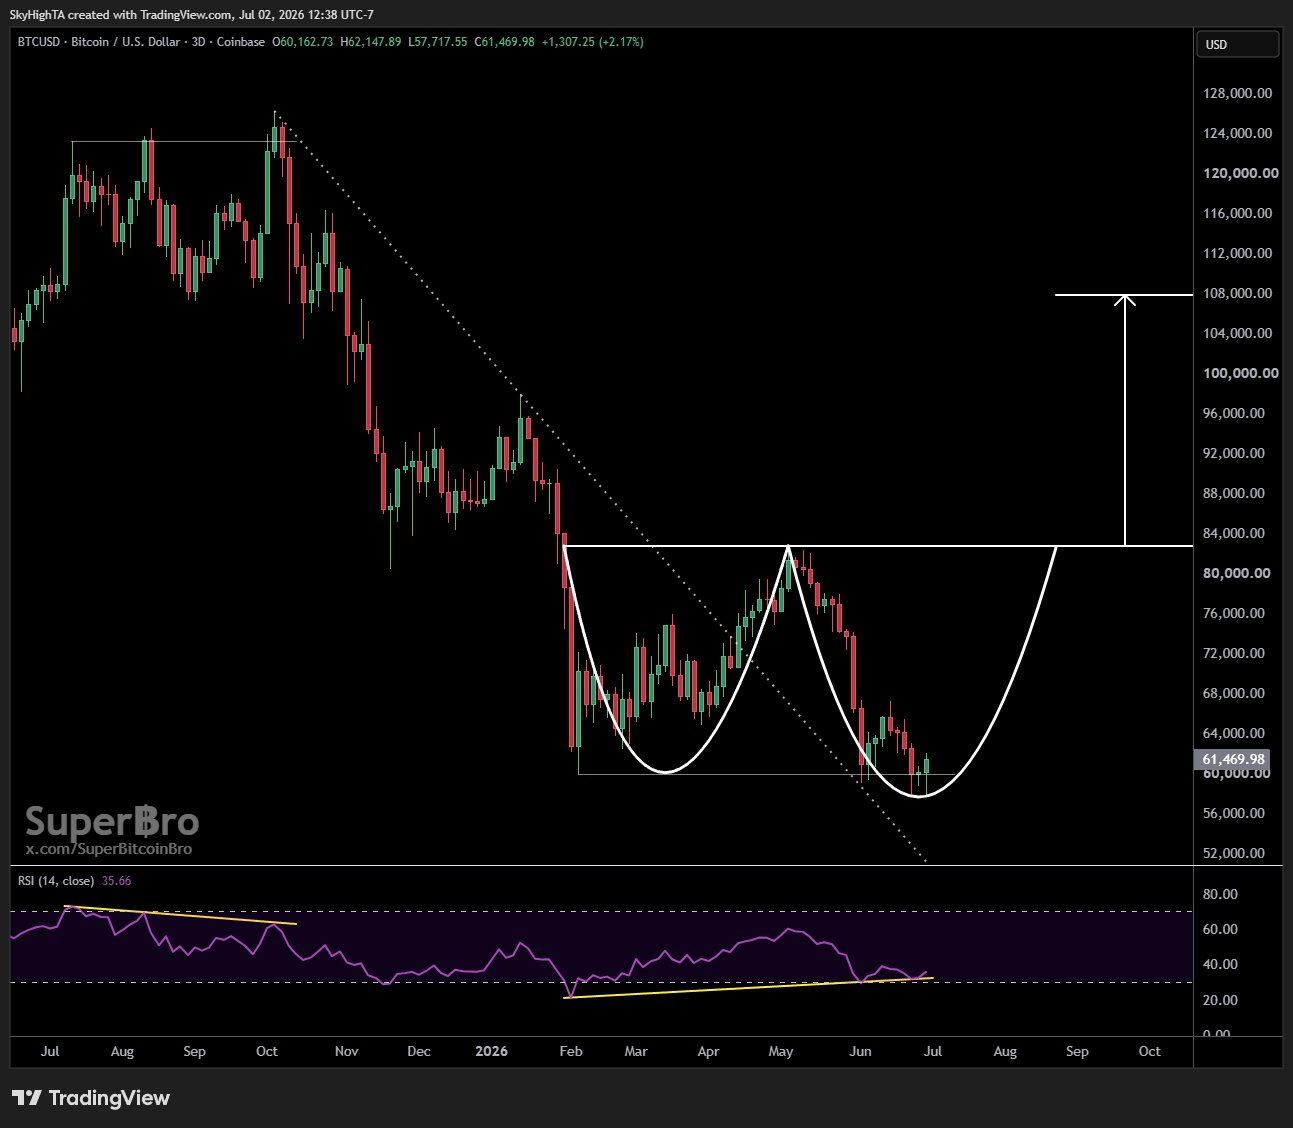Click the 3D interval label in the chart header
This screenshot has width=1293, height=1128.
[198, 42]
